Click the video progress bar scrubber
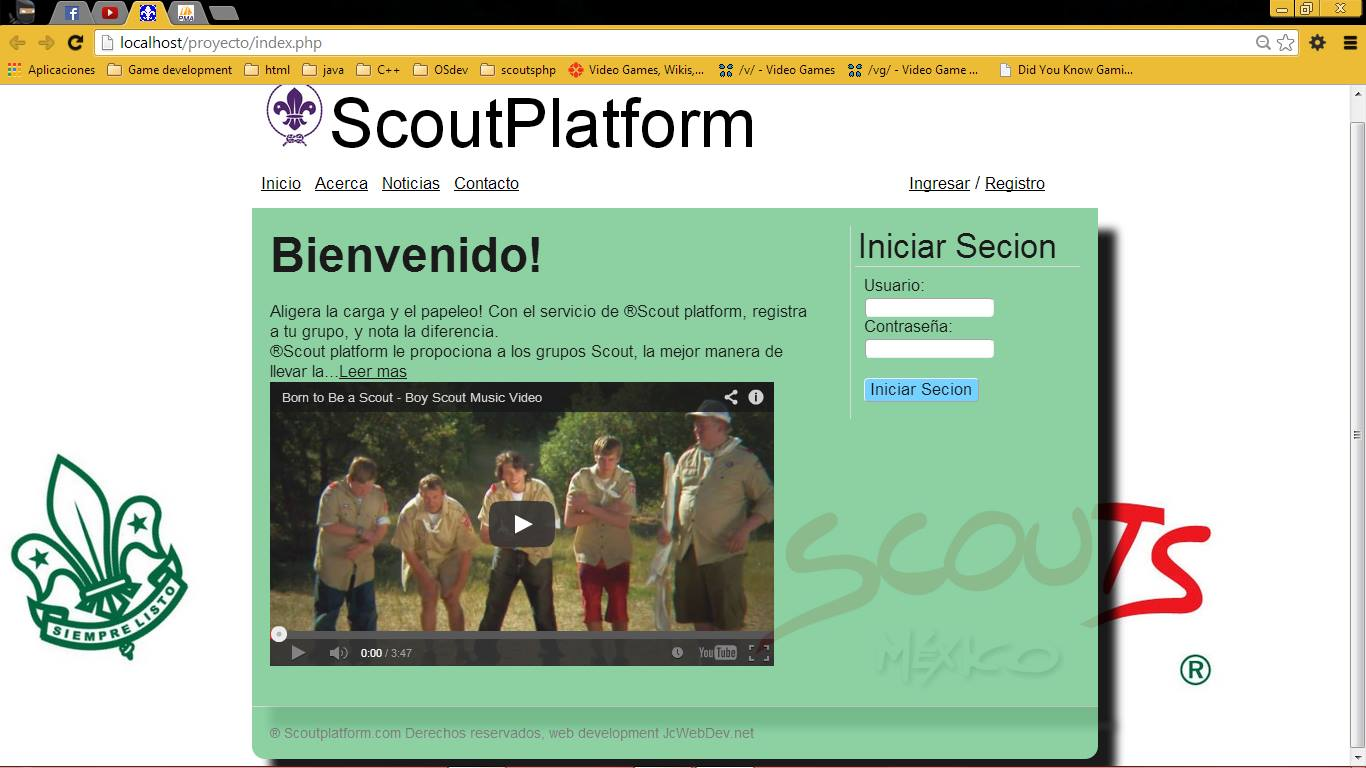The image size is (1366, 768). click(279, 634)
